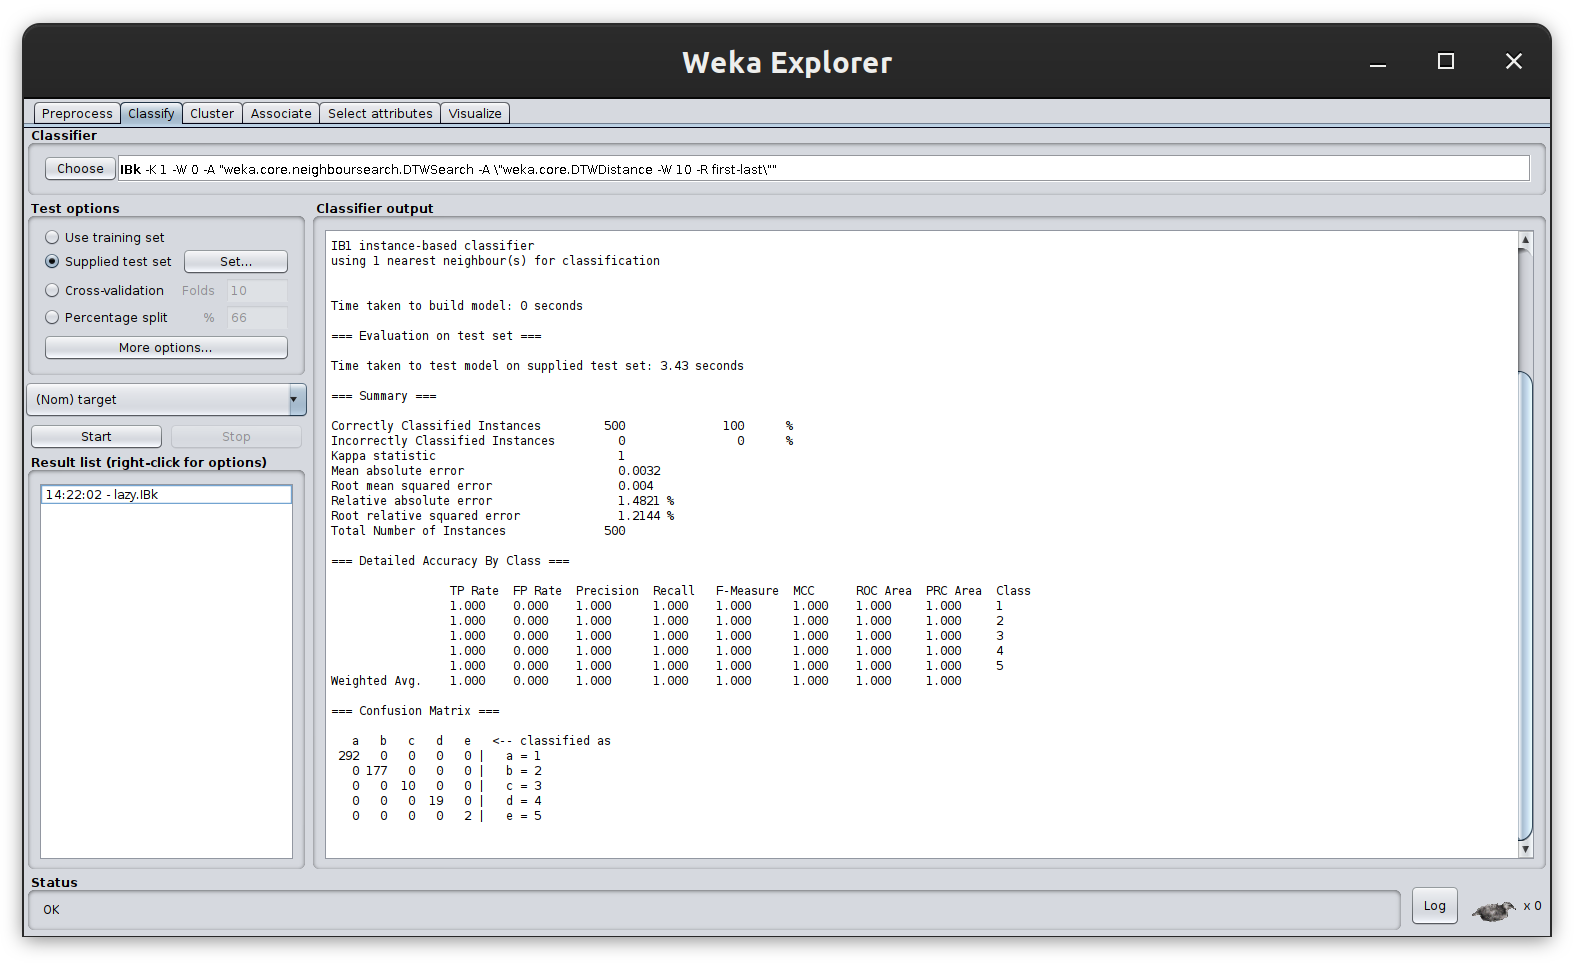This screenshot has height=967, width=1574.
Task: Click confusion matrix value 292
Action: (349, 756)
